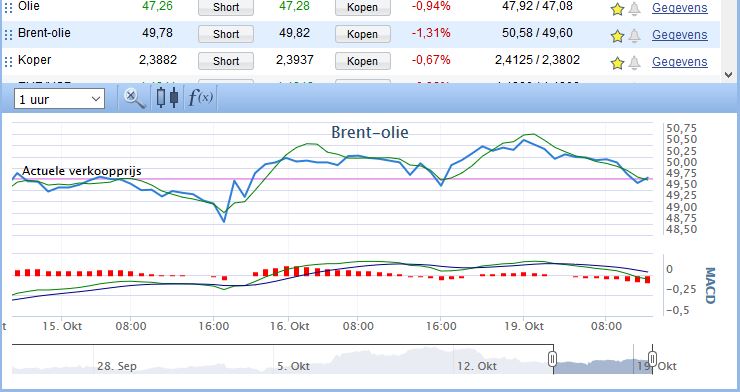740x392 pixels.
Task: Click right range handle of chart navigator
Action: pyautogui.click(x=652, y=359)
